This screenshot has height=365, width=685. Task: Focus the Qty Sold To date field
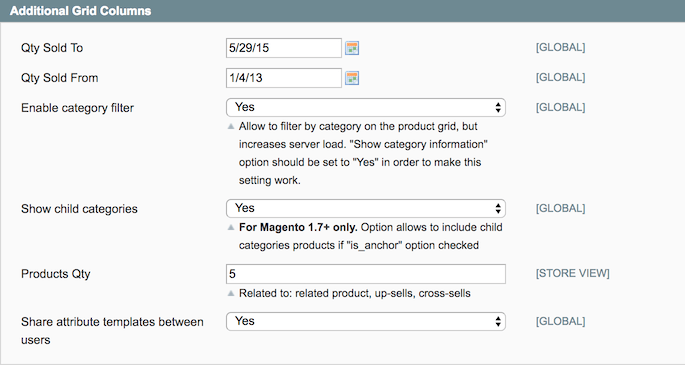(284, 48)
